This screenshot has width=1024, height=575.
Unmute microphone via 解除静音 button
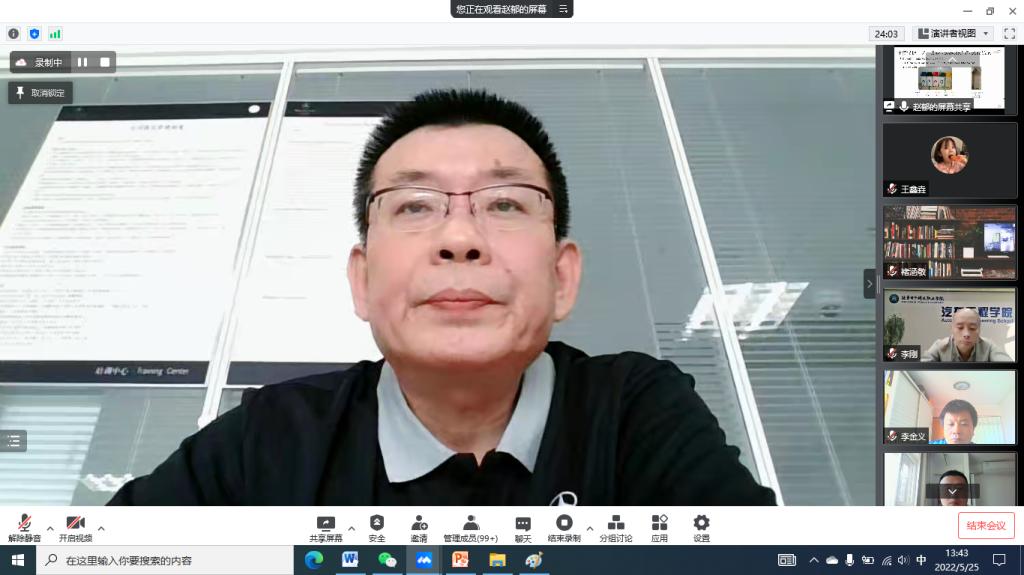[x=24, y=528]
